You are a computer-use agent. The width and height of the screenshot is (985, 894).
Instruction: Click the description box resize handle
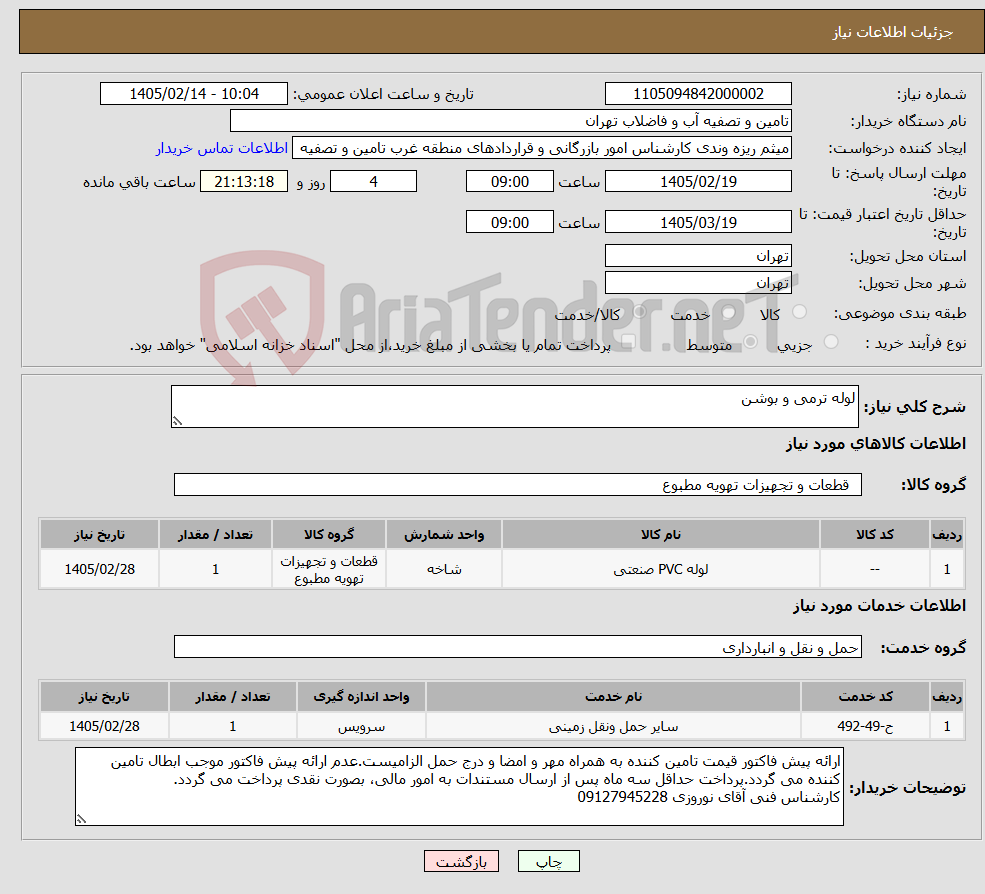[x=177, y=421]
